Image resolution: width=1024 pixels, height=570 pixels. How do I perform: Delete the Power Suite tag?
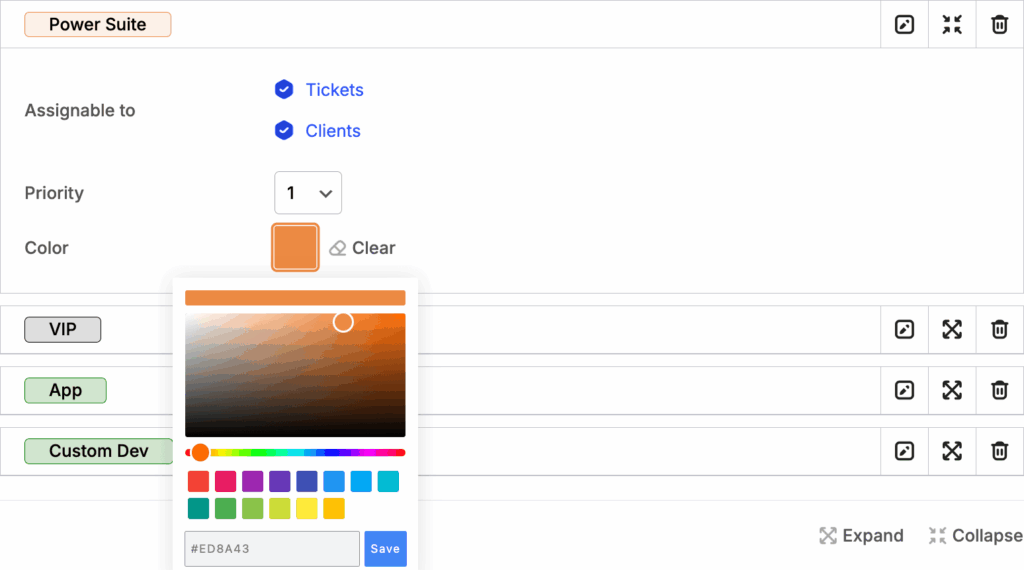(x=999, y=25)
